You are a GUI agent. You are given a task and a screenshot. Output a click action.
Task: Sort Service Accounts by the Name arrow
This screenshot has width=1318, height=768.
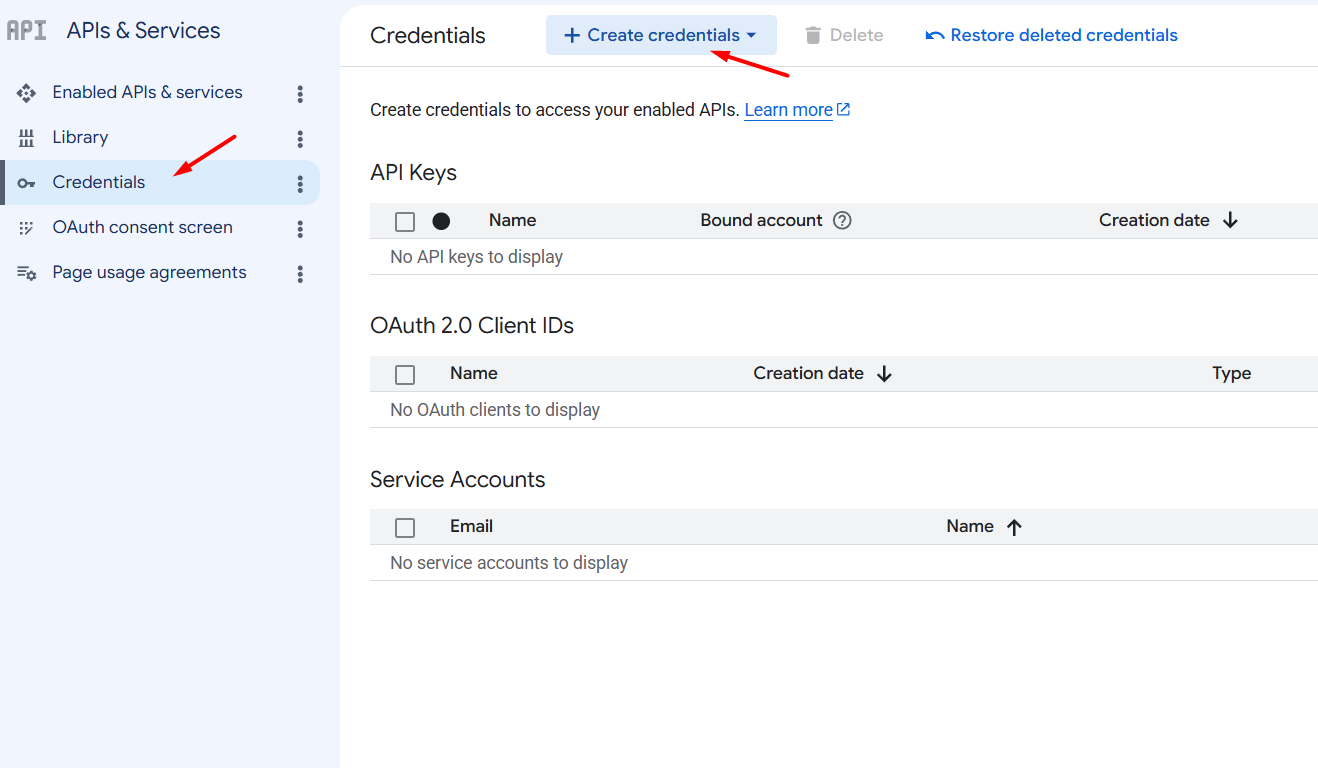click(x=1014, y=527)
